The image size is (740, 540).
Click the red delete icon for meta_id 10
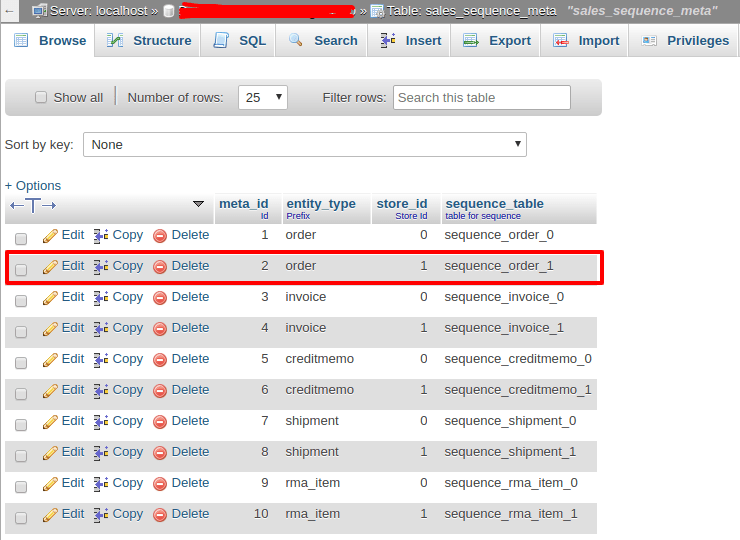(160, 515)
